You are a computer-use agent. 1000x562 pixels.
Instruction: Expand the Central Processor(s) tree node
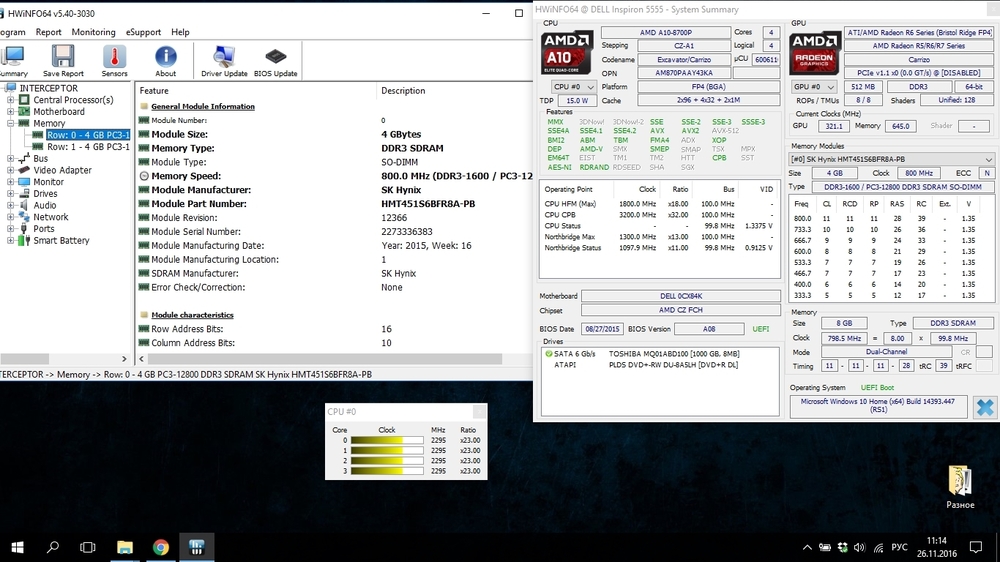11,100
